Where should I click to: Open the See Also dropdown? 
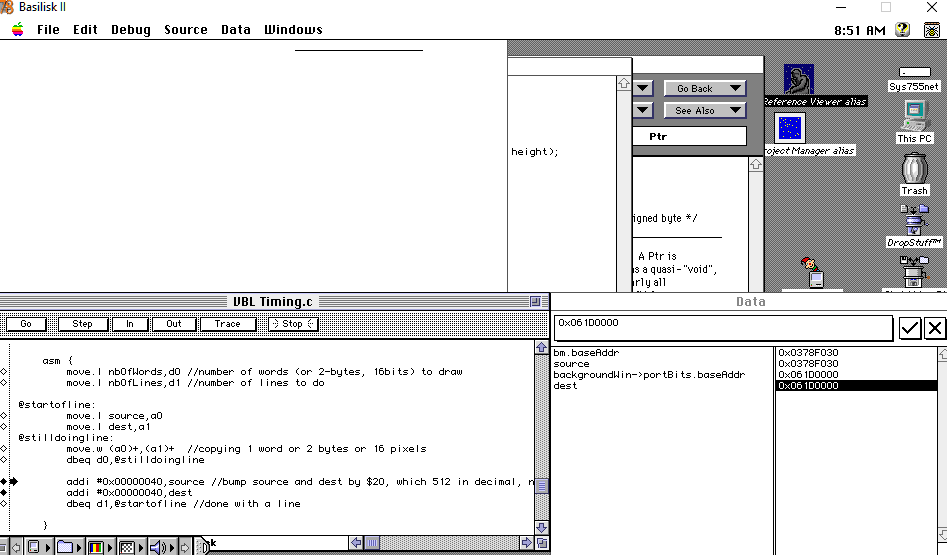[705, 110]
